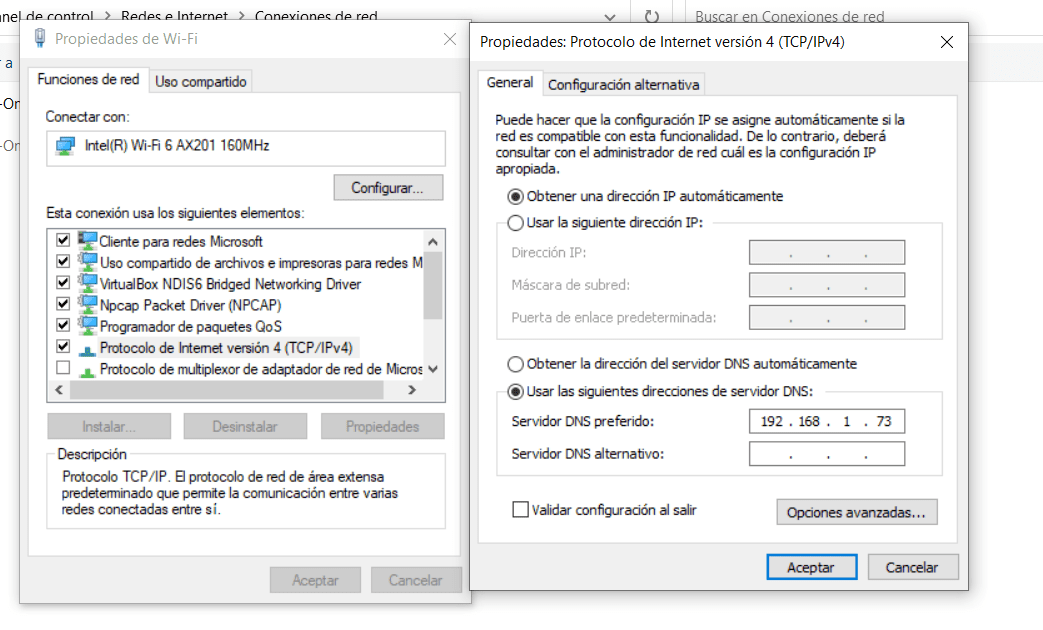1043x630 pixels.
Task: Select Npcap Packet Driver (NPCAP) row text
Action: (x=190, y=305)
